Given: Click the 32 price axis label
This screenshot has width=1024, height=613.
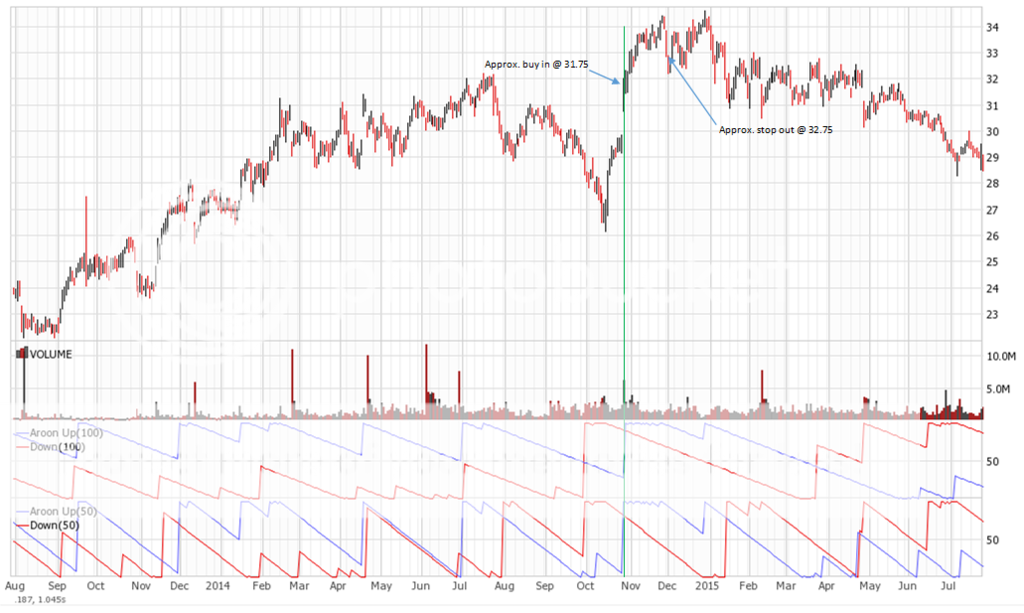Looking at the screenshot, I should (993, 80).
